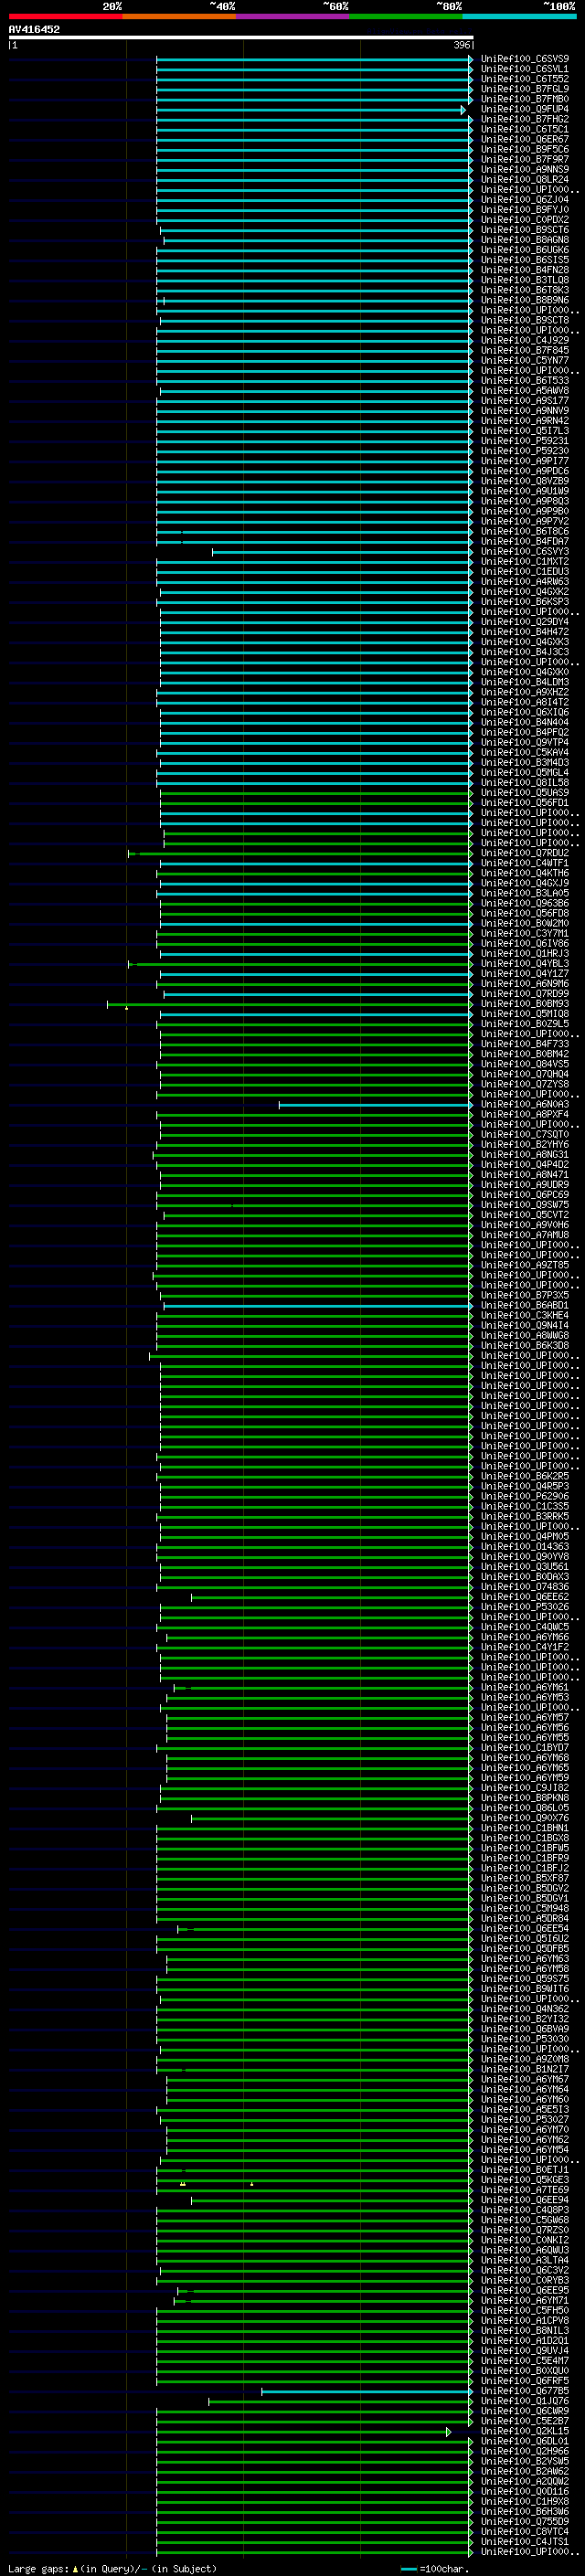Select hit label UniRef100_Q29DY4
Viewport: 585px width, 2576px height.
(x=525, y=622)
